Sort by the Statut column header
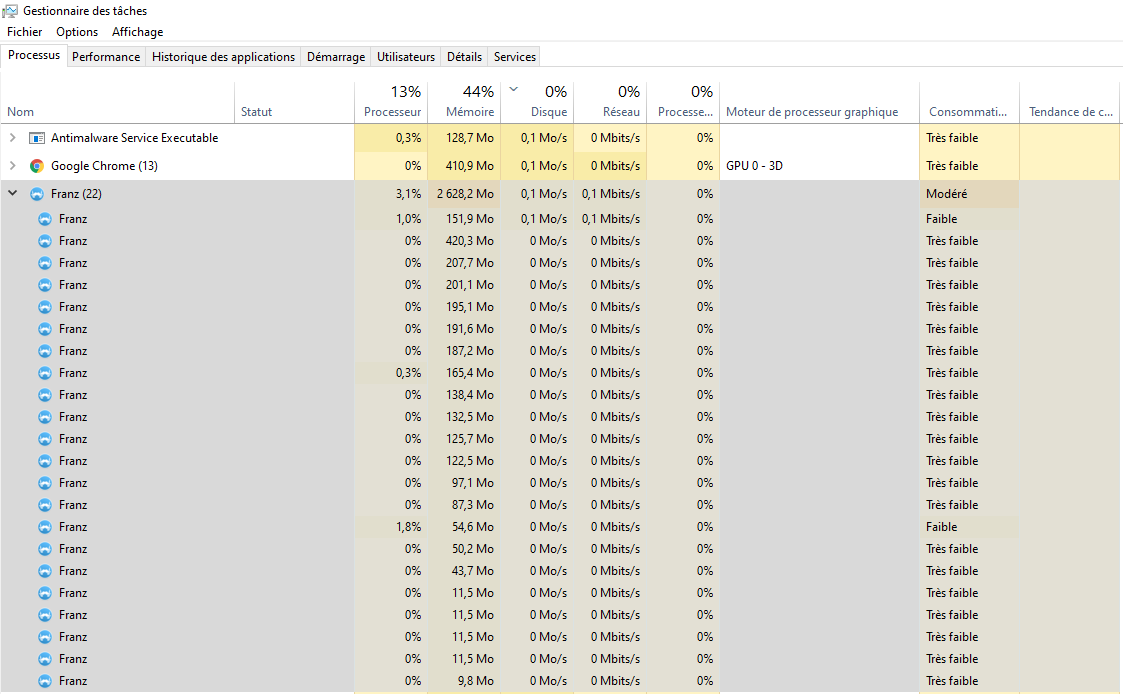This screenshot has height=694, width=1123. tap(294, 102)
